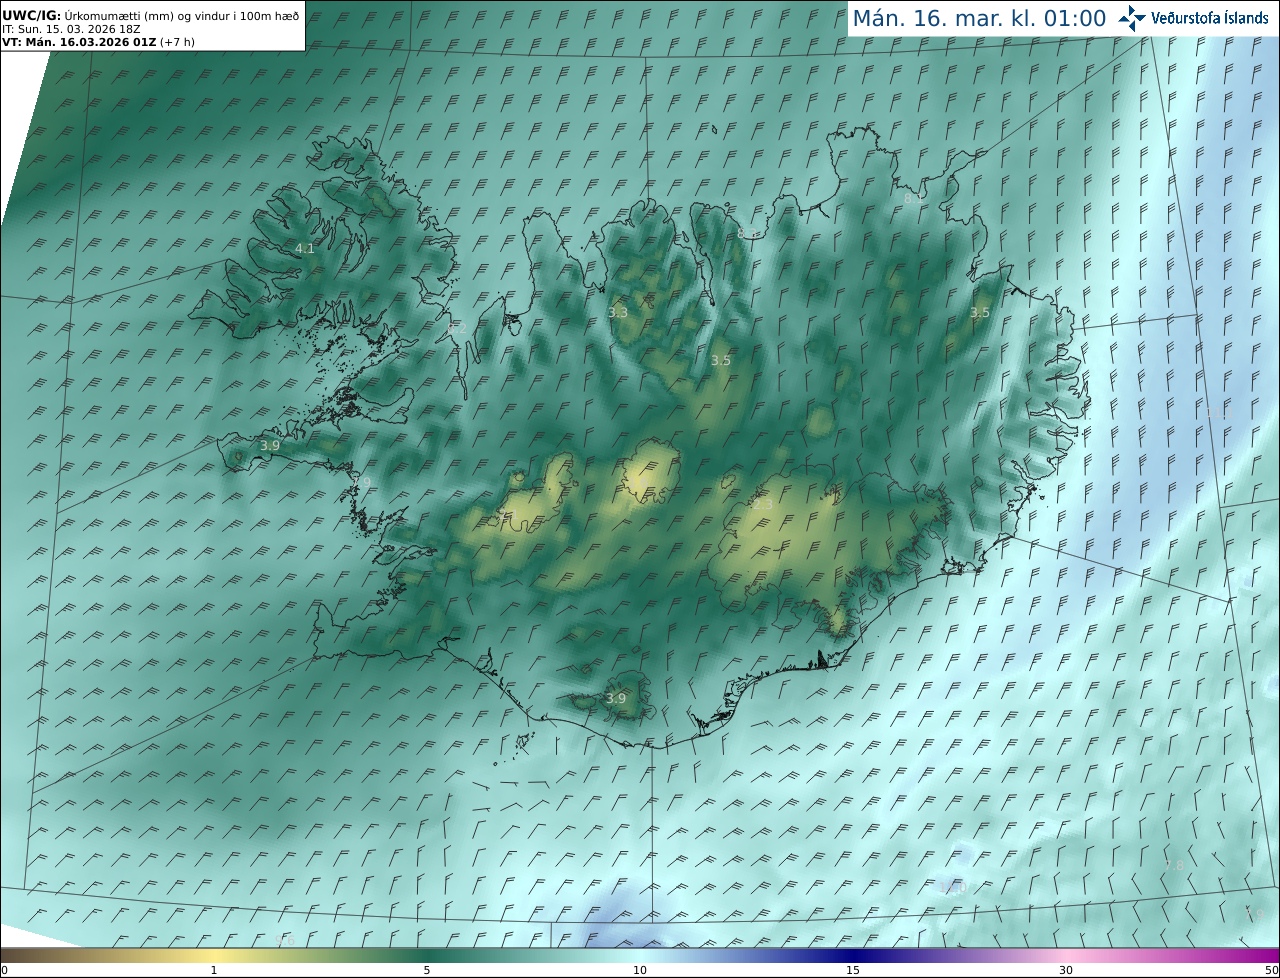Click the 'VT: Mán. 16.03.2026 01Z' line

click(98, 42)
